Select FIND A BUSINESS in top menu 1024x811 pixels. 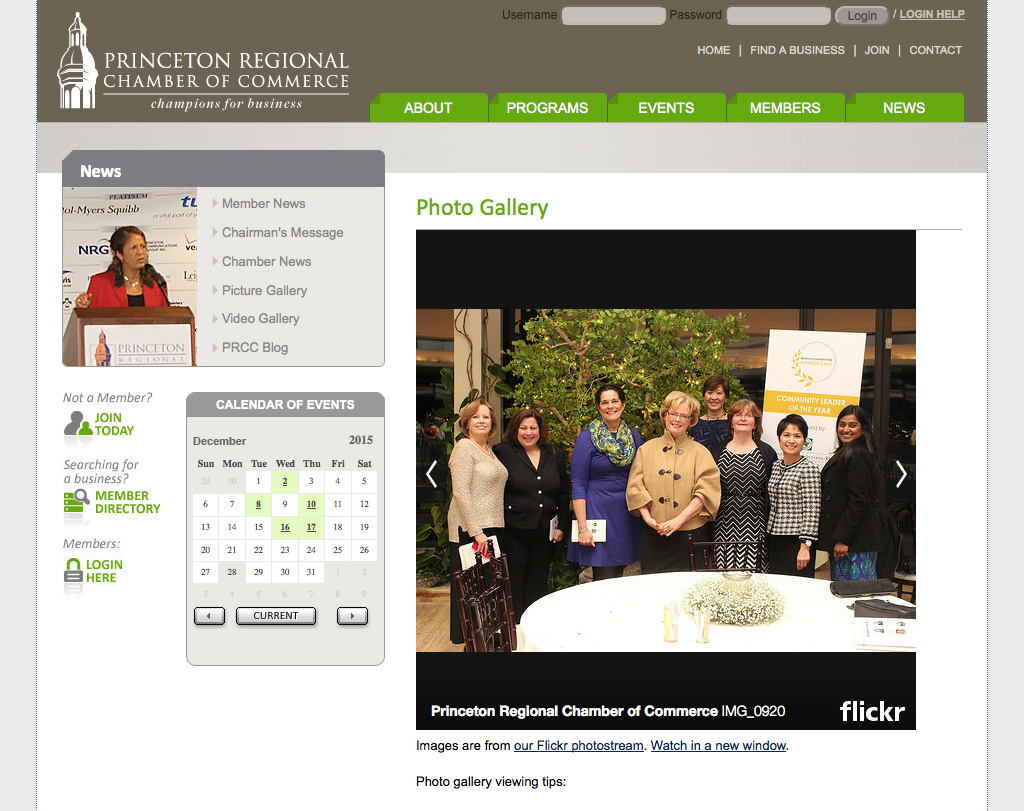(797, 50)
